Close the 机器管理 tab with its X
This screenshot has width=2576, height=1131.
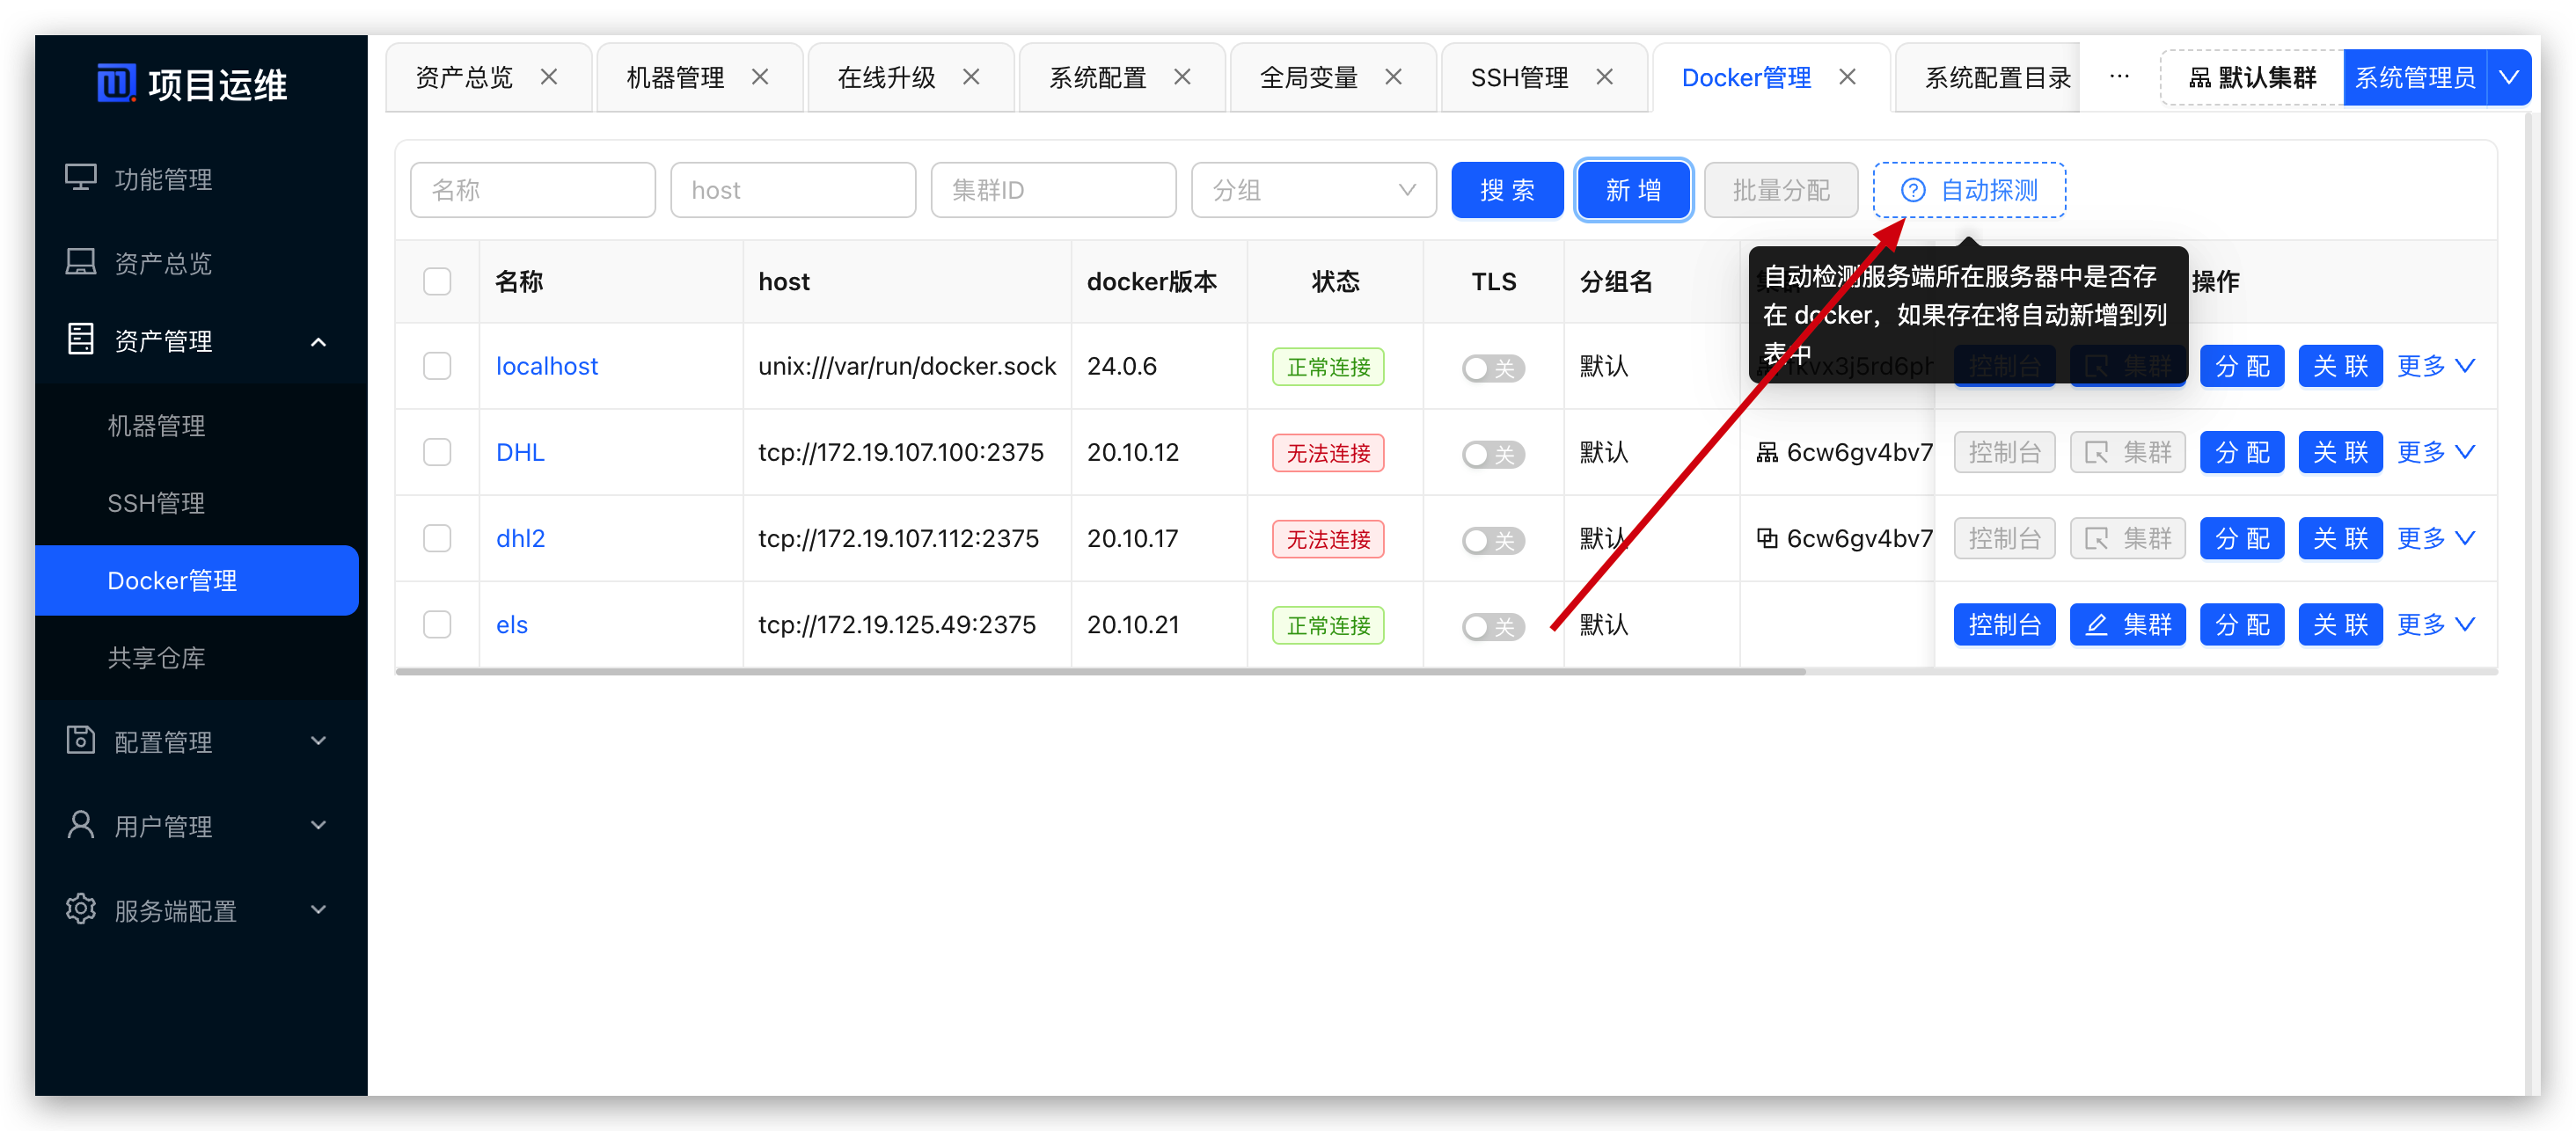760,77
